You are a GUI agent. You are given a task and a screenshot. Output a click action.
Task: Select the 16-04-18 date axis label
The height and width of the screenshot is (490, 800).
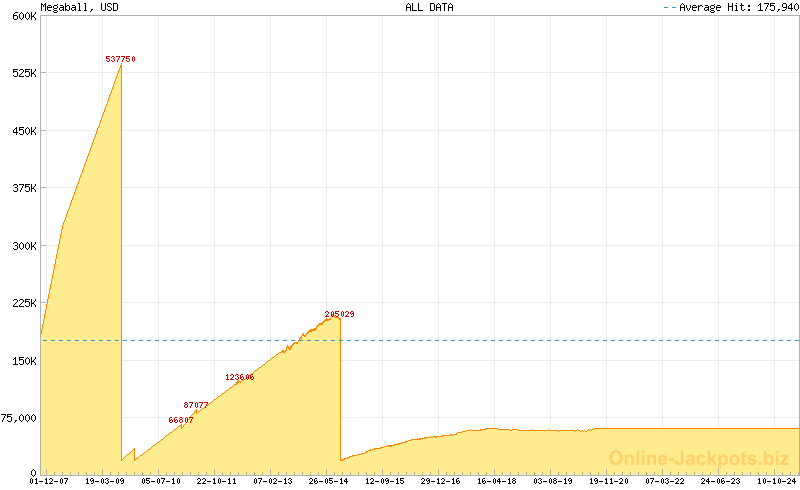click(497, 481)
